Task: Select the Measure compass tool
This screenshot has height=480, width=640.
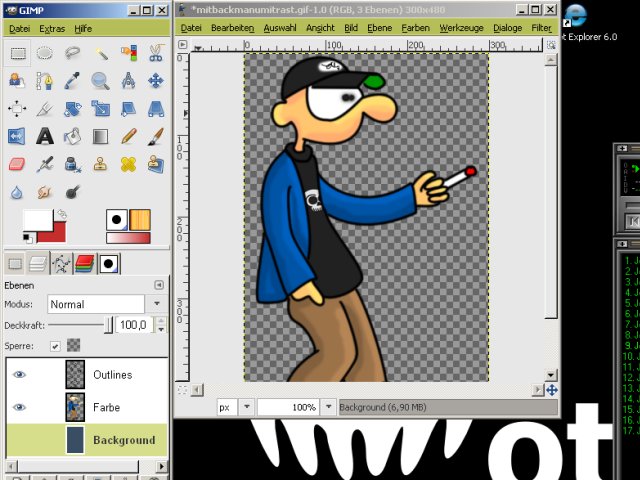Action: (128, 81)
